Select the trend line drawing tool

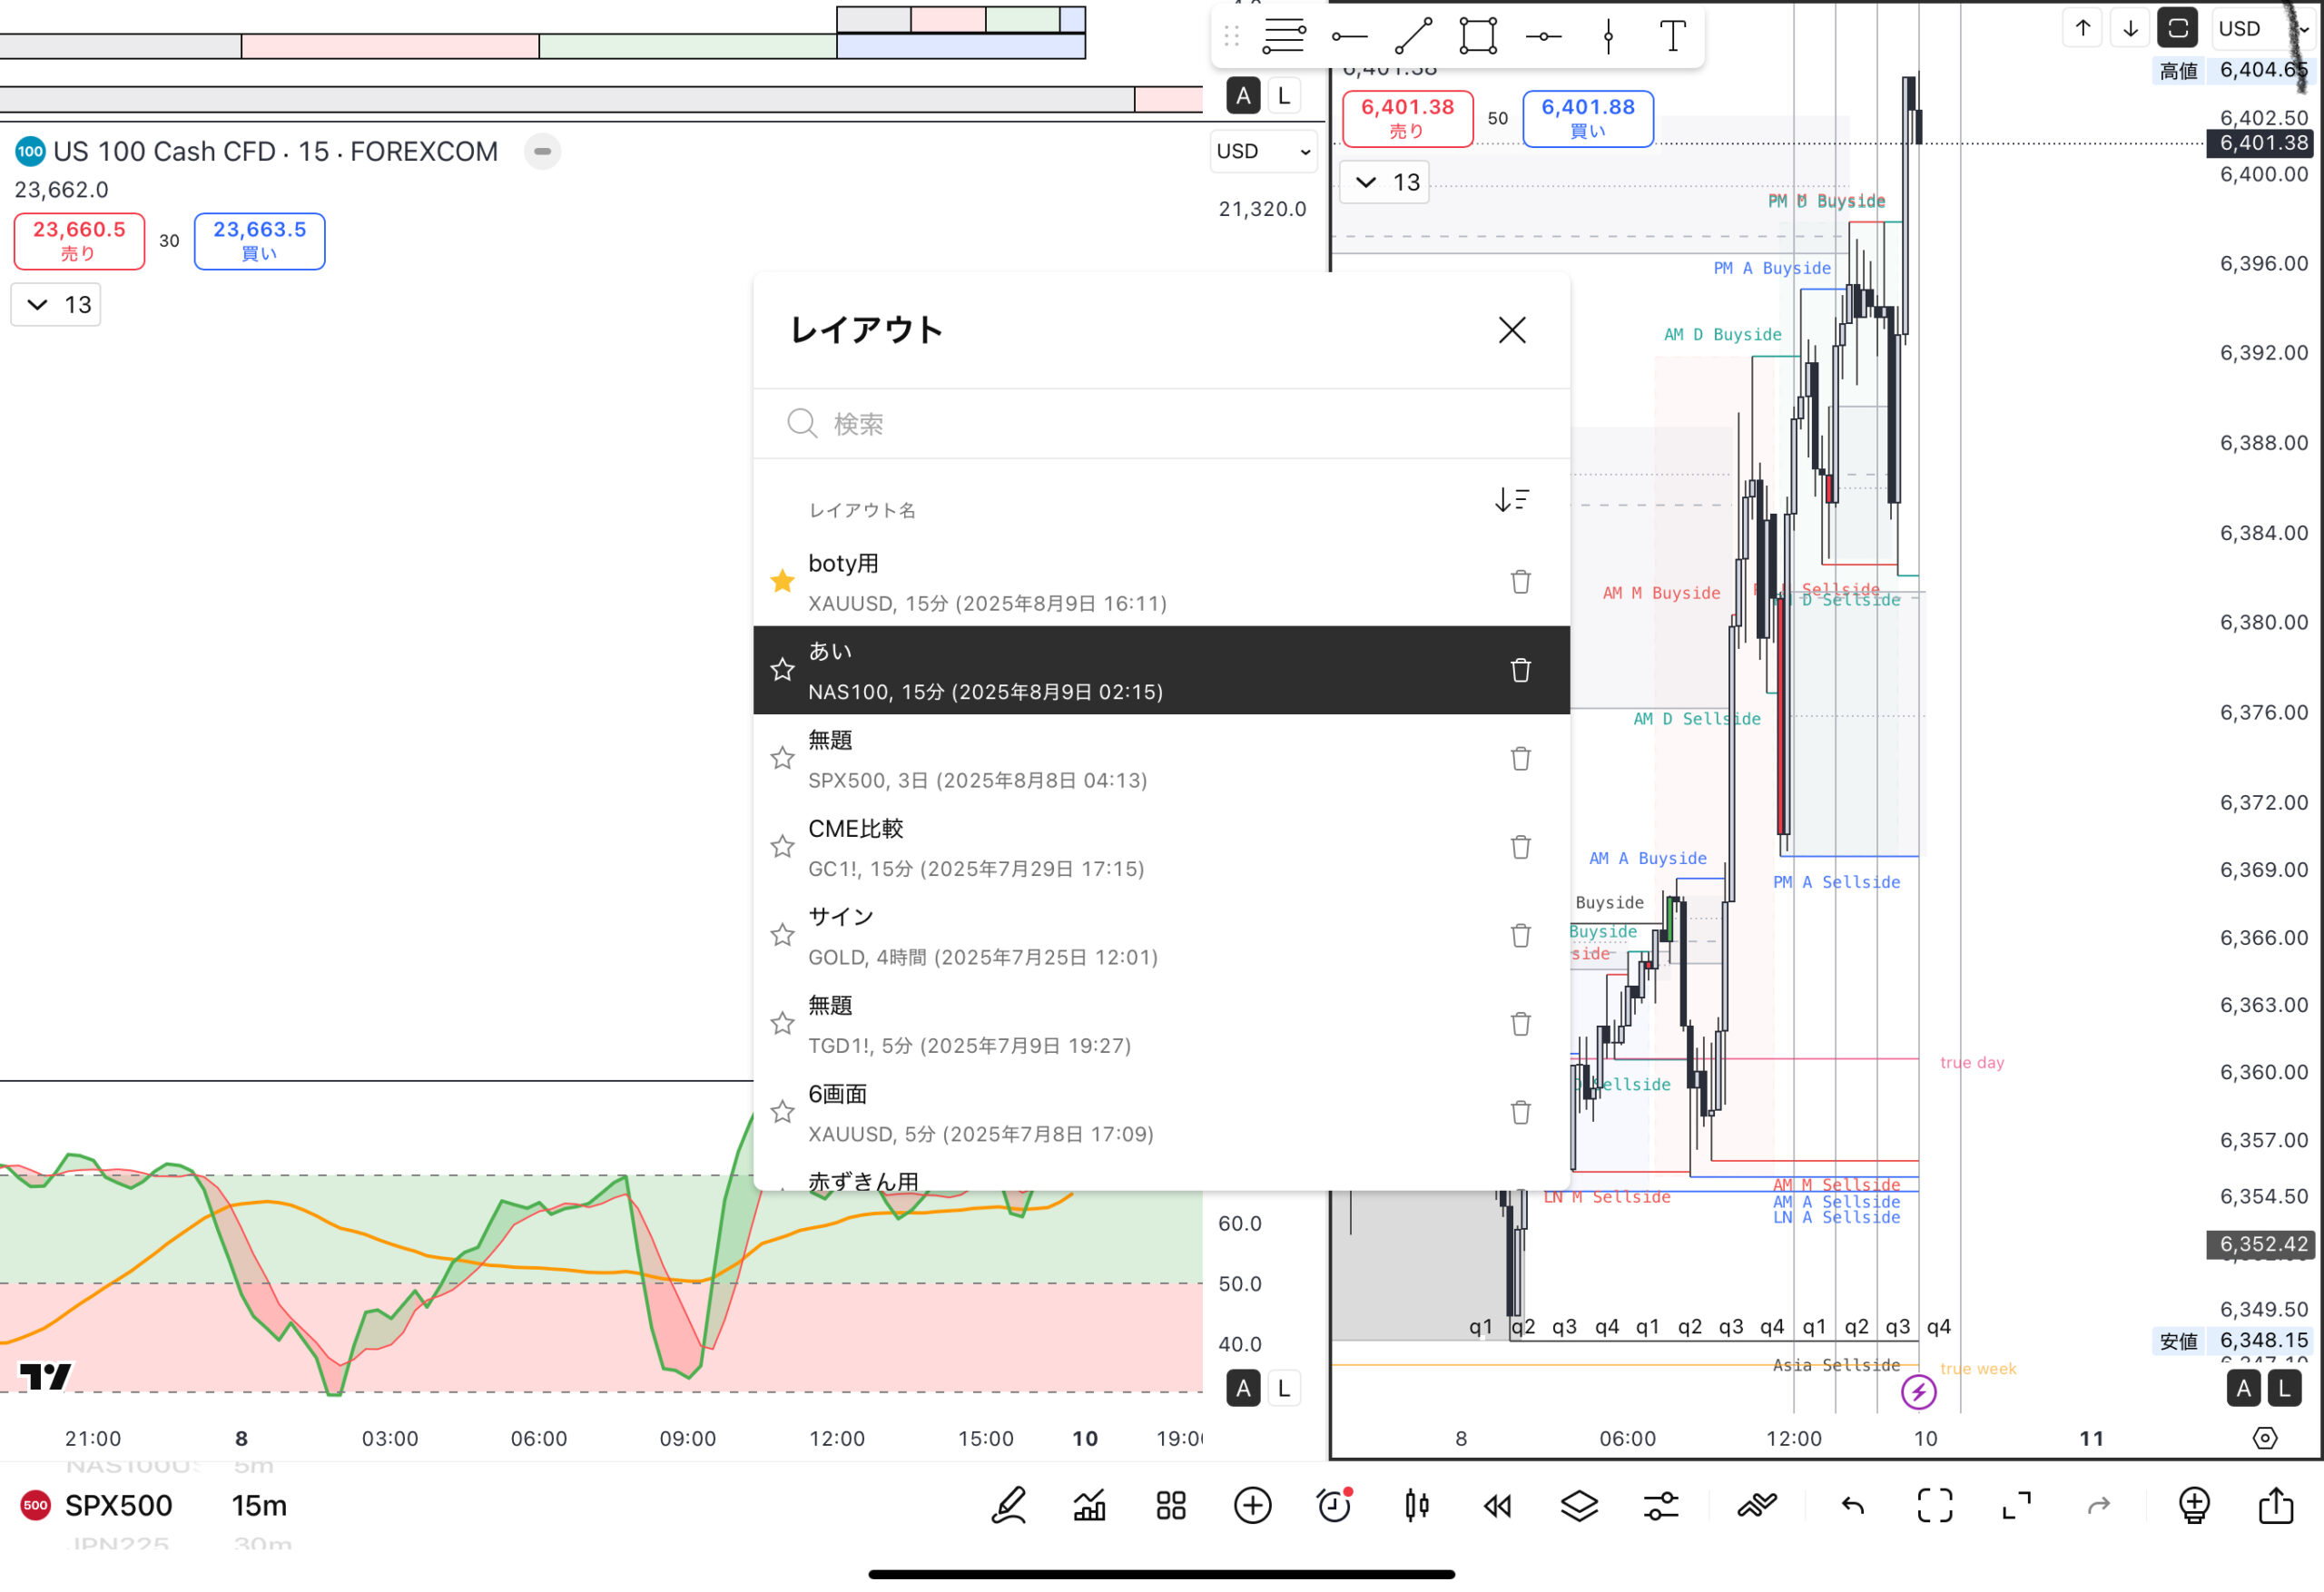tap(1413, 36)
